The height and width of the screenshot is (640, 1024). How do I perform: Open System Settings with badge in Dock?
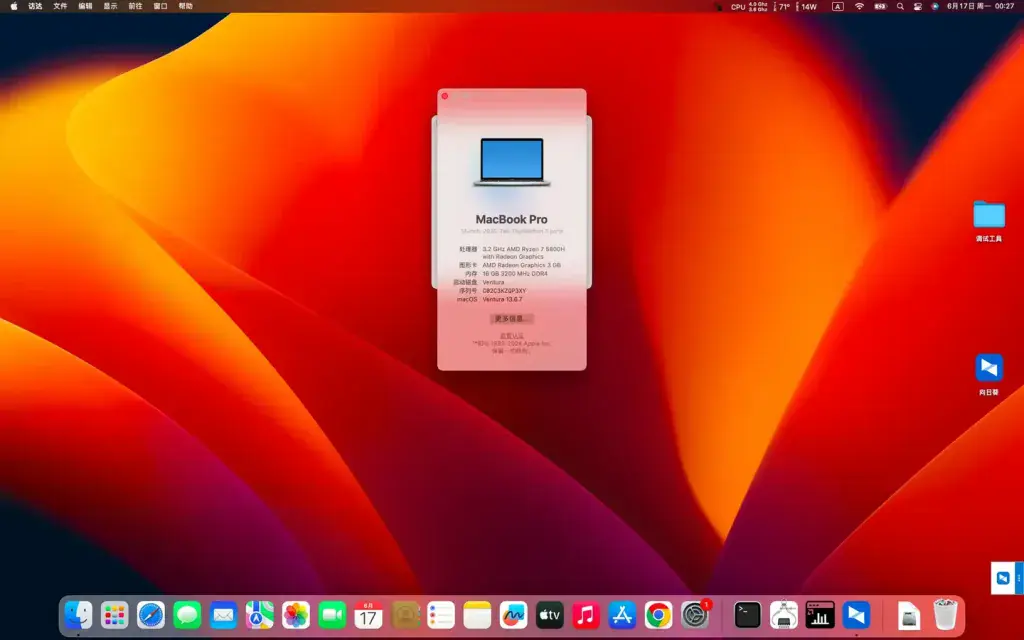point(695,615)
